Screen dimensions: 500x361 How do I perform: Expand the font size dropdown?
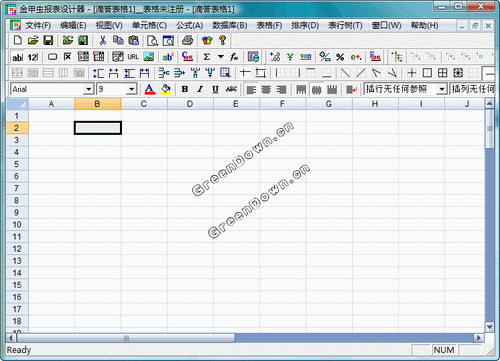pyautogui.click(x=132, y=89)
